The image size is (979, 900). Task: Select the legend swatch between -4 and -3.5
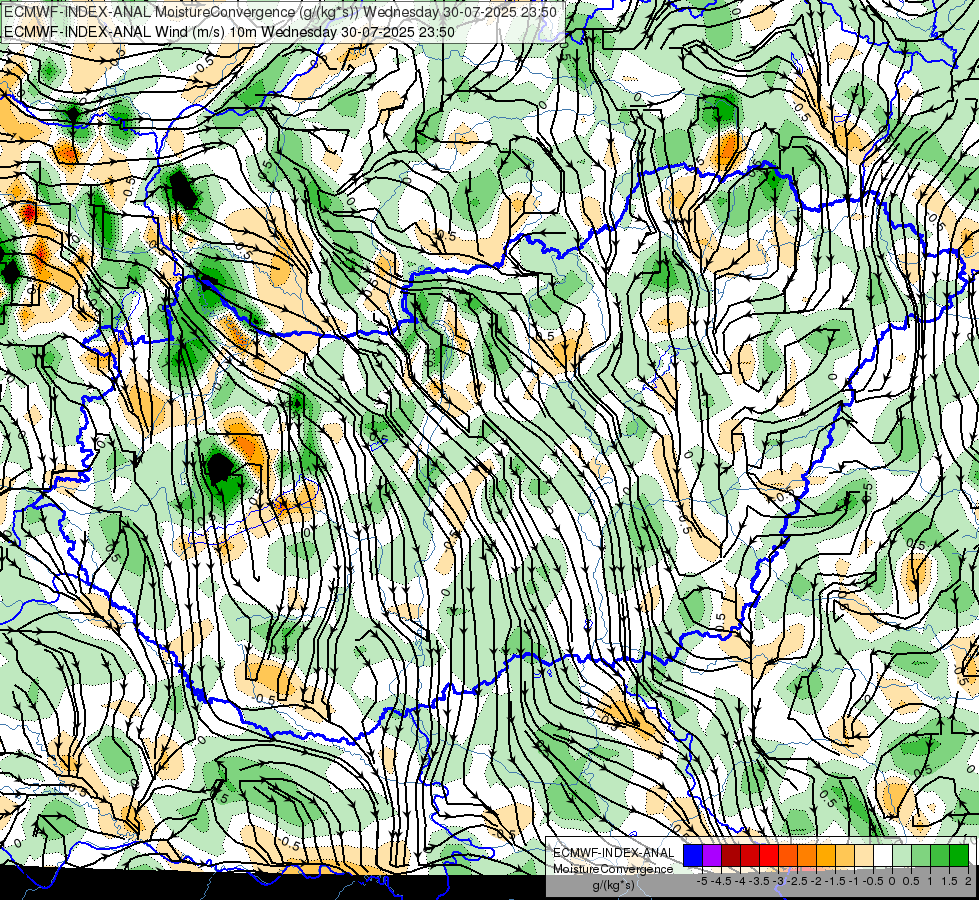750,855
